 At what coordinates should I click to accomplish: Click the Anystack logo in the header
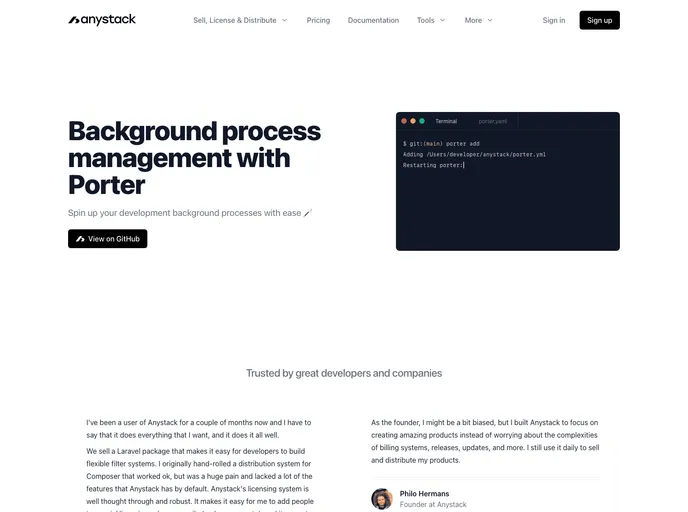(x=102, y=20)
